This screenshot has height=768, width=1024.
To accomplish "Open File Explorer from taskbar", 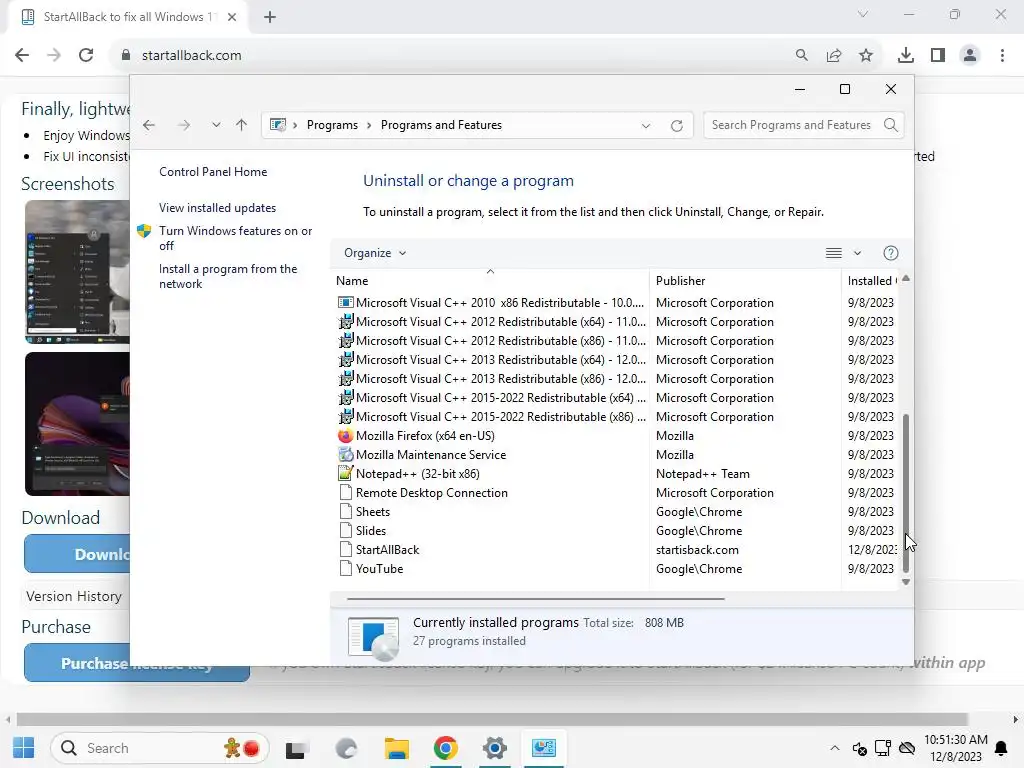I will point(396,748).
